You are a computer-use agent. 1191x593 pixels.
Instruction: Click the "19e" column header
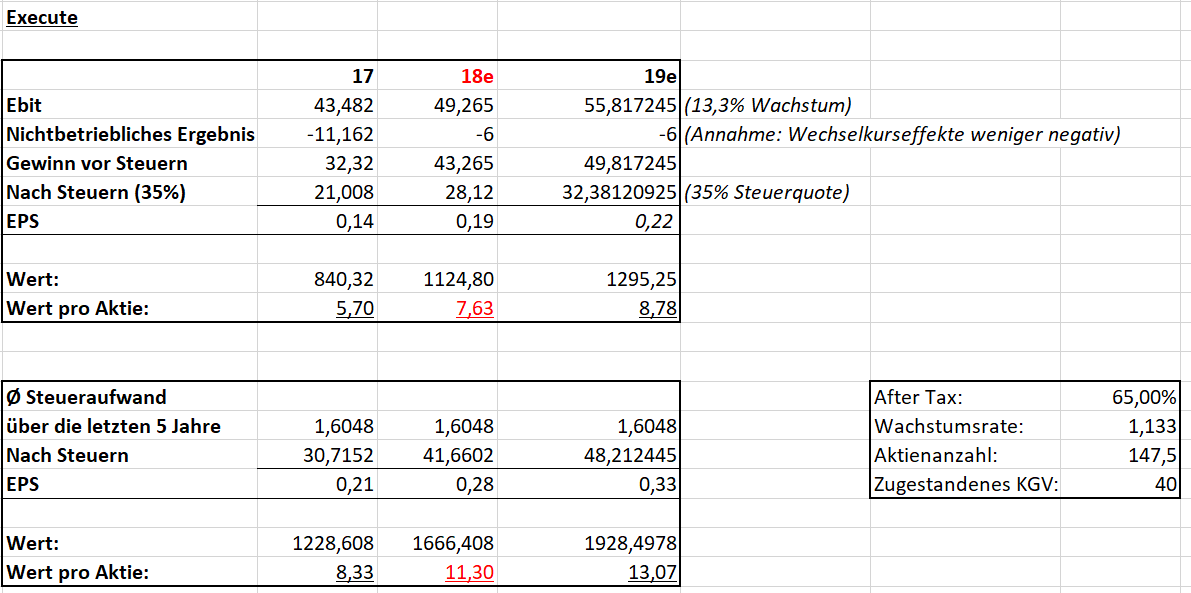[x=659, y=75]
